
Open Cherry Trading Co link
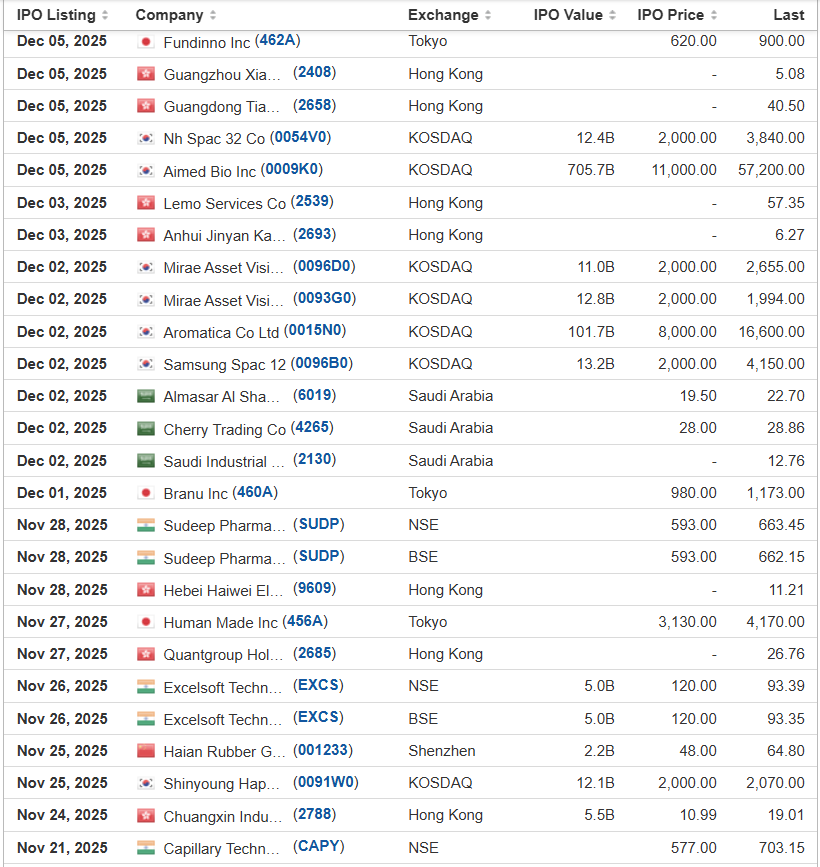tap(224, 430)
